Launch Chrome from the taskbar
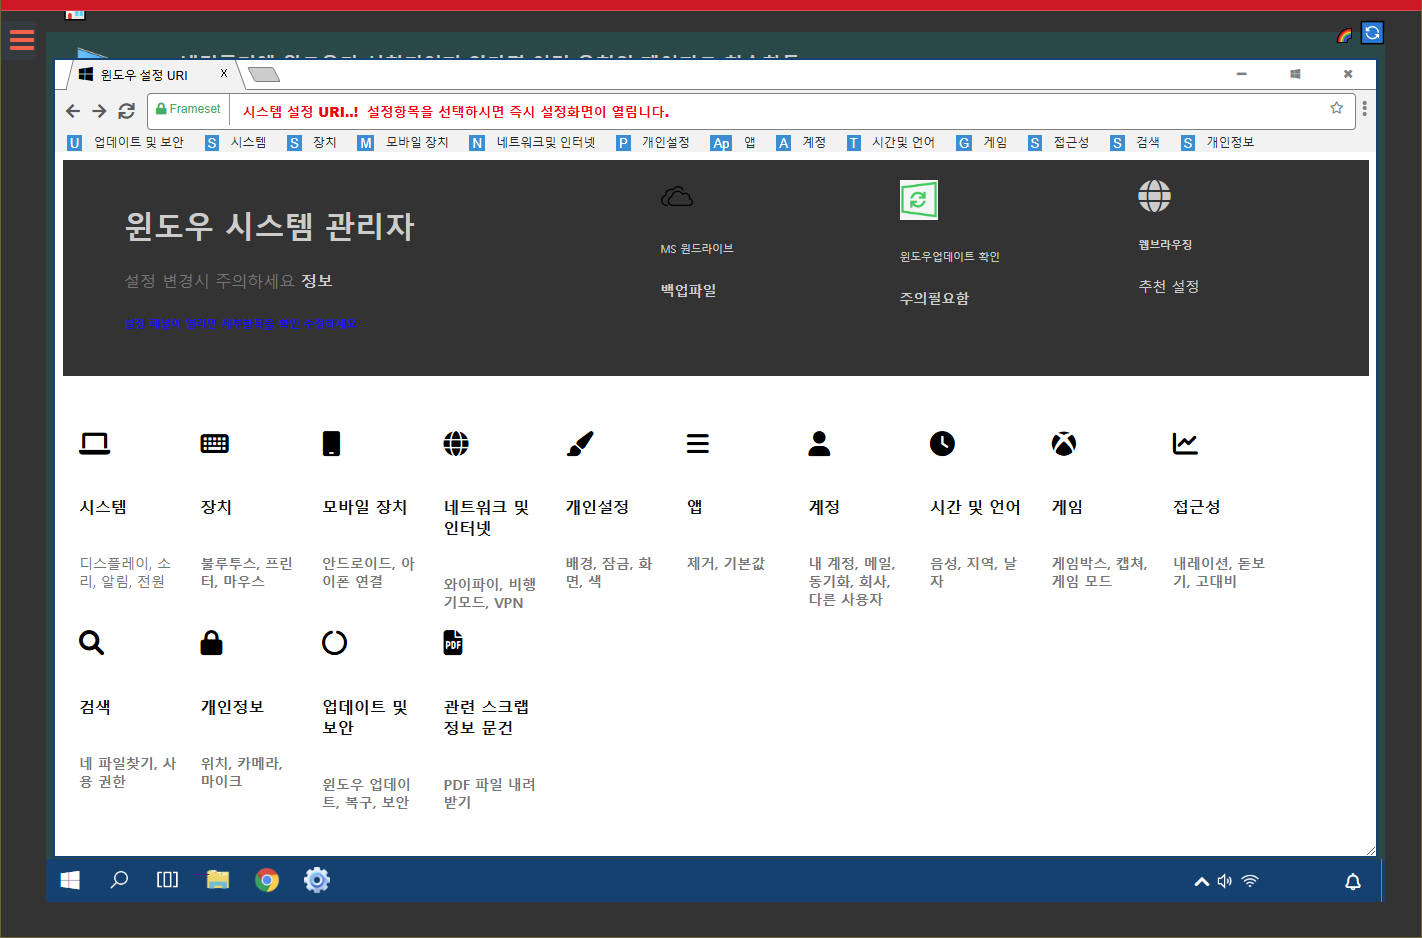This screenshot has height=938, width=1422. (x=267, y=880)
